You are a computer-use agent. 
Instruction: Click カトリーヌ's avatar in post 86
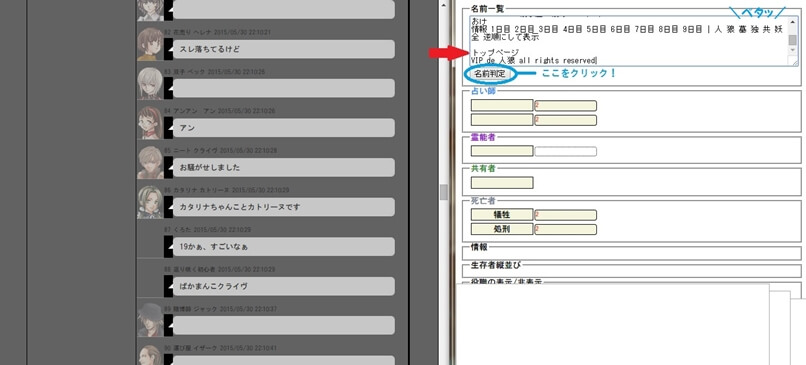point(150,203)
